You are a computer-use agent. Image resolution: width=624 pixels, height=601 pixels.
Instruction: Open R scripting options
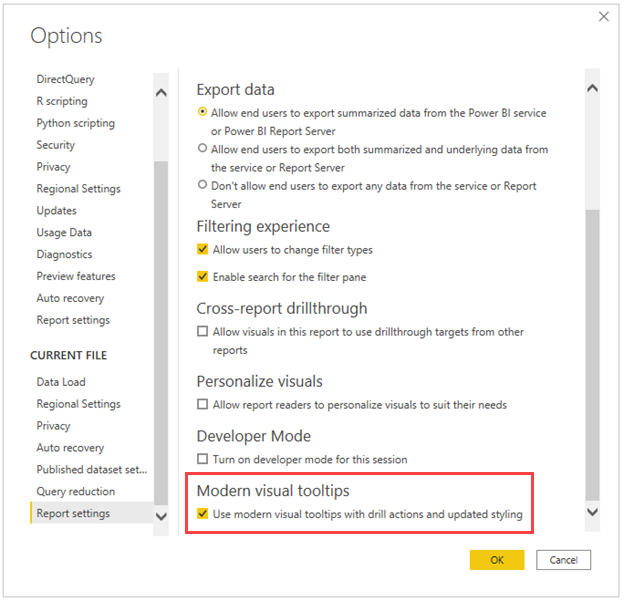[62, 101]
